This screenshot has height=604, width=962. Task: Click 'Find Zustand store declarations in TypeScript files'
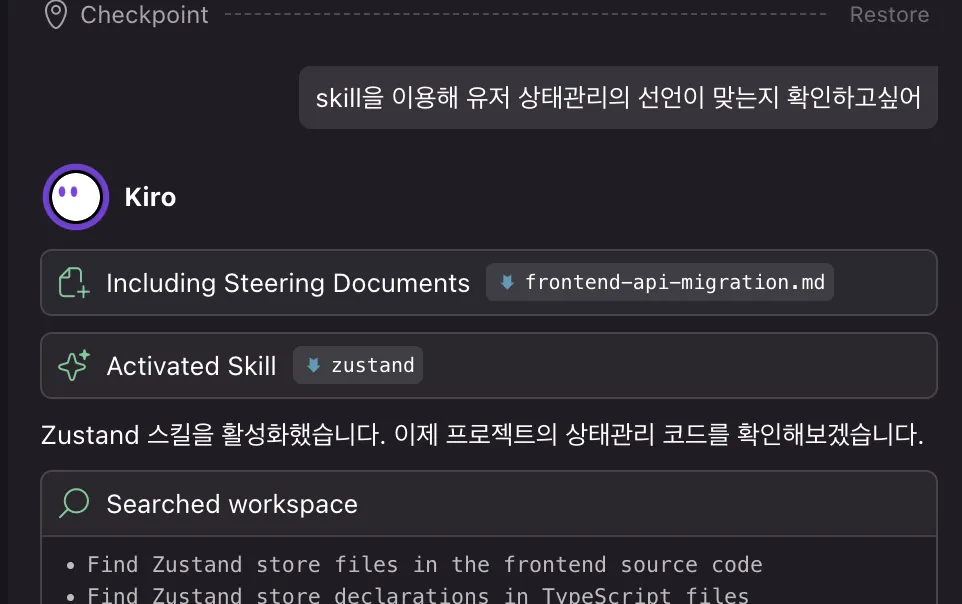418,595
